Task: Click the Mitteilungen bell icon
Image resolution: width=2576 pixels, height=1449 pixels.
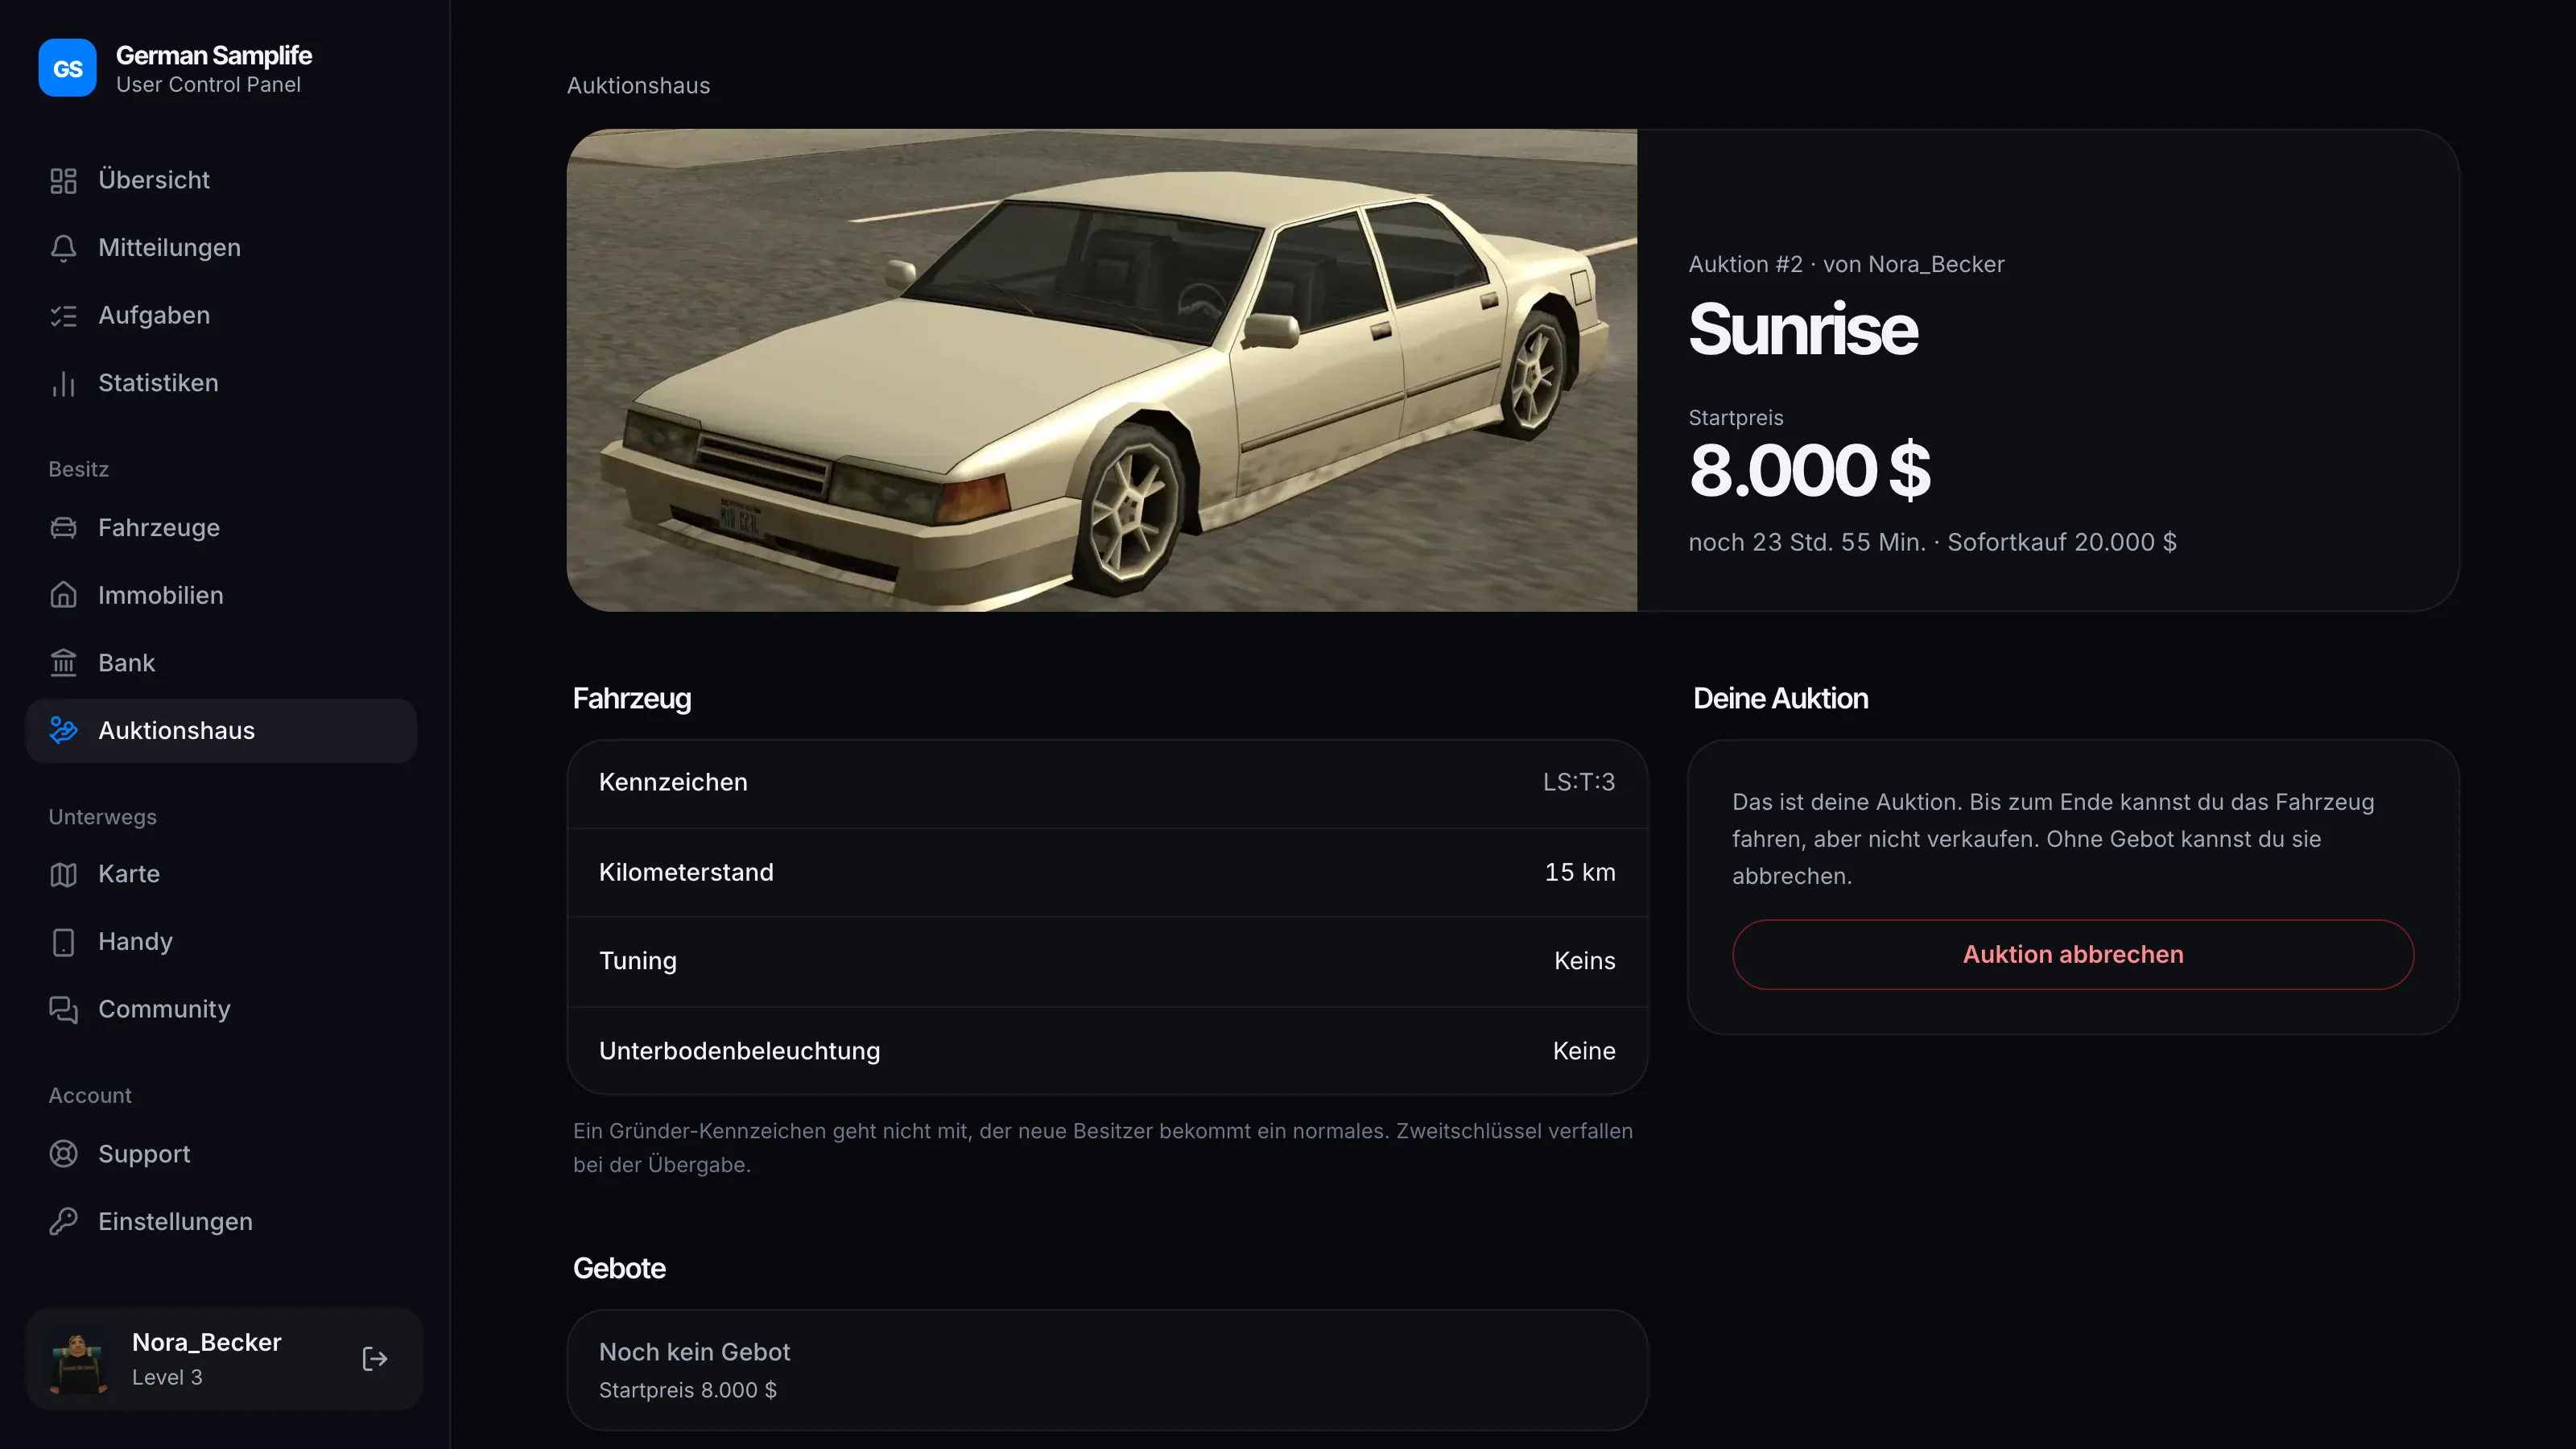Action: pyautogui.click(x=63, y=248)
